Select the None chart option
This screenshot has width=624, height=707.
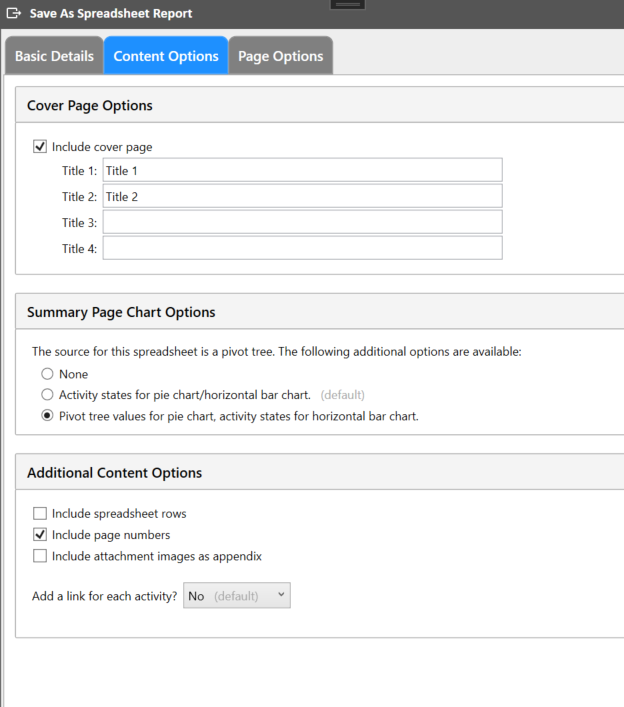click(47, 374)
